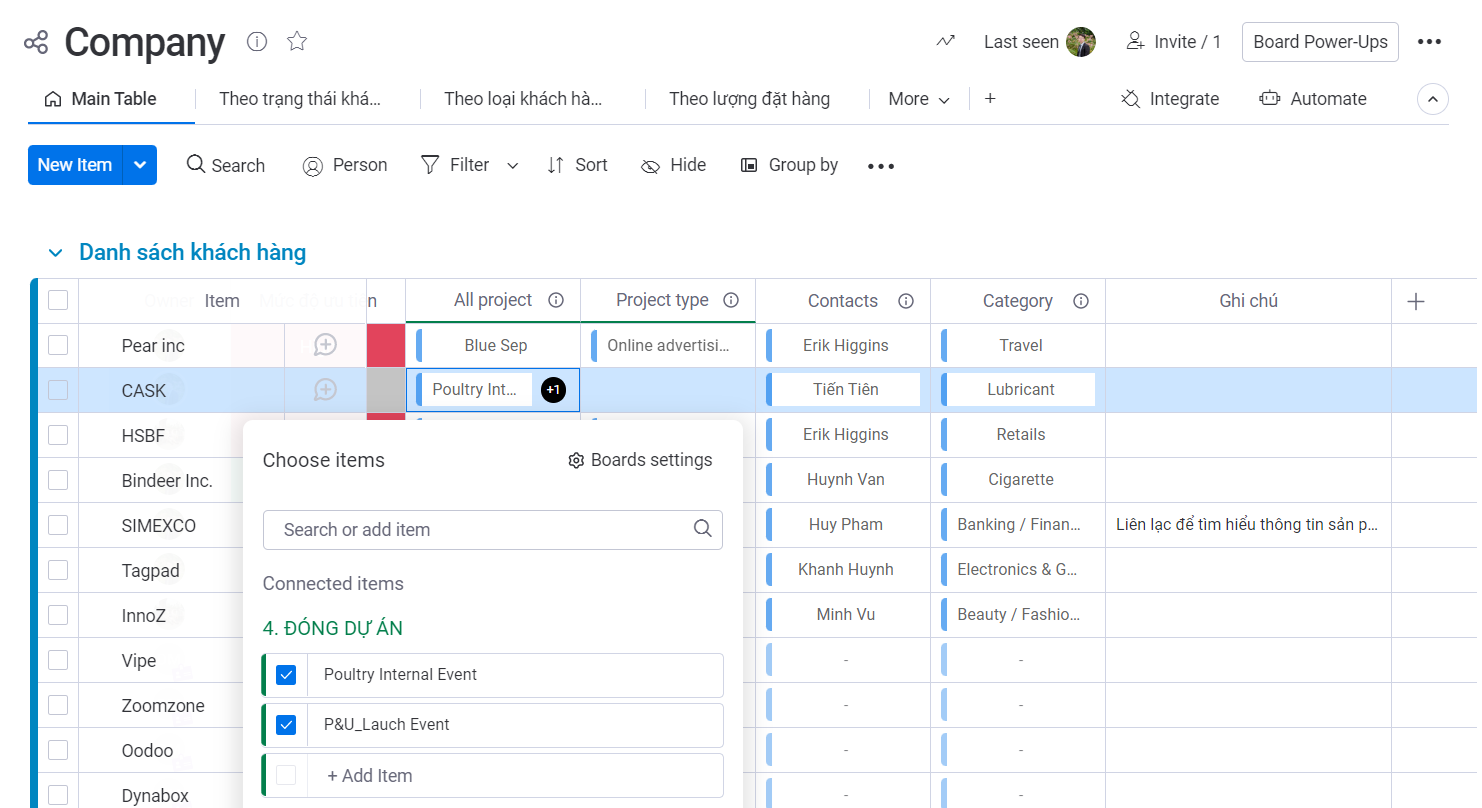Open the New Item dropdown arrow
Viewport: 1482px width, 808px height.
140,165
